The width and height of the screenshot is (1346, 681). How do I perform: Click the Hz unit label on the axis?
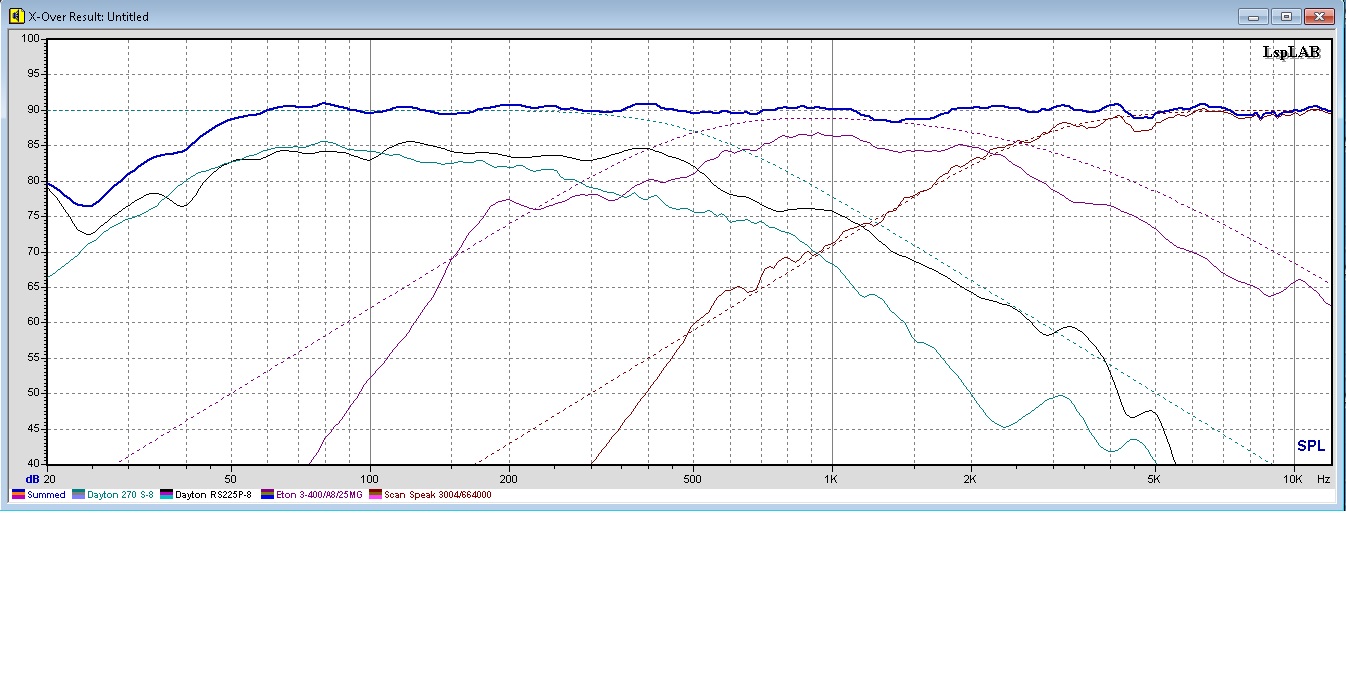[1323, 479]
